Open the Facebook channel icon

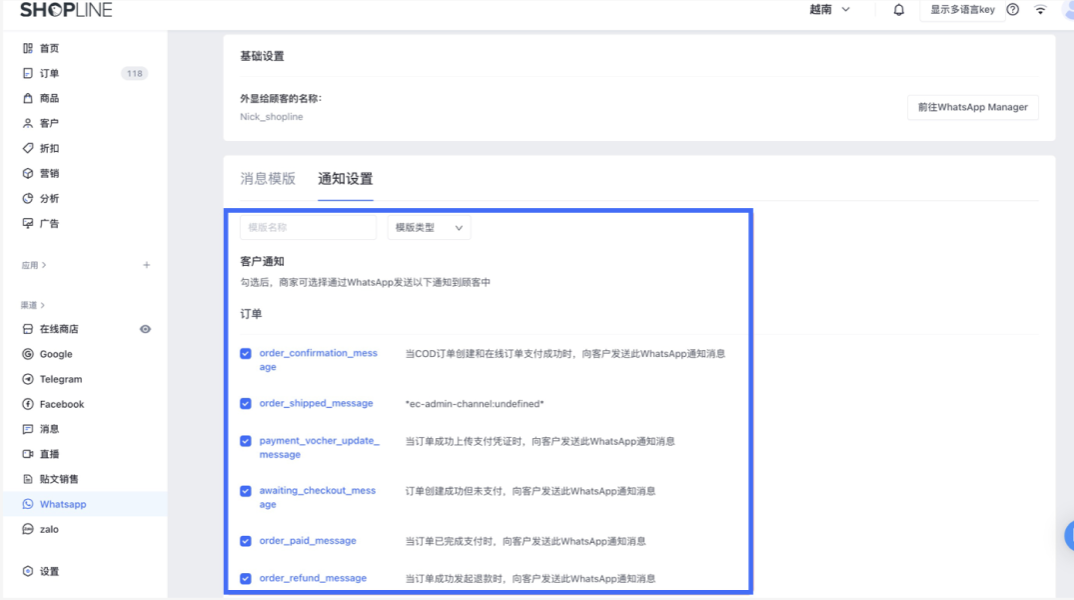27,404
